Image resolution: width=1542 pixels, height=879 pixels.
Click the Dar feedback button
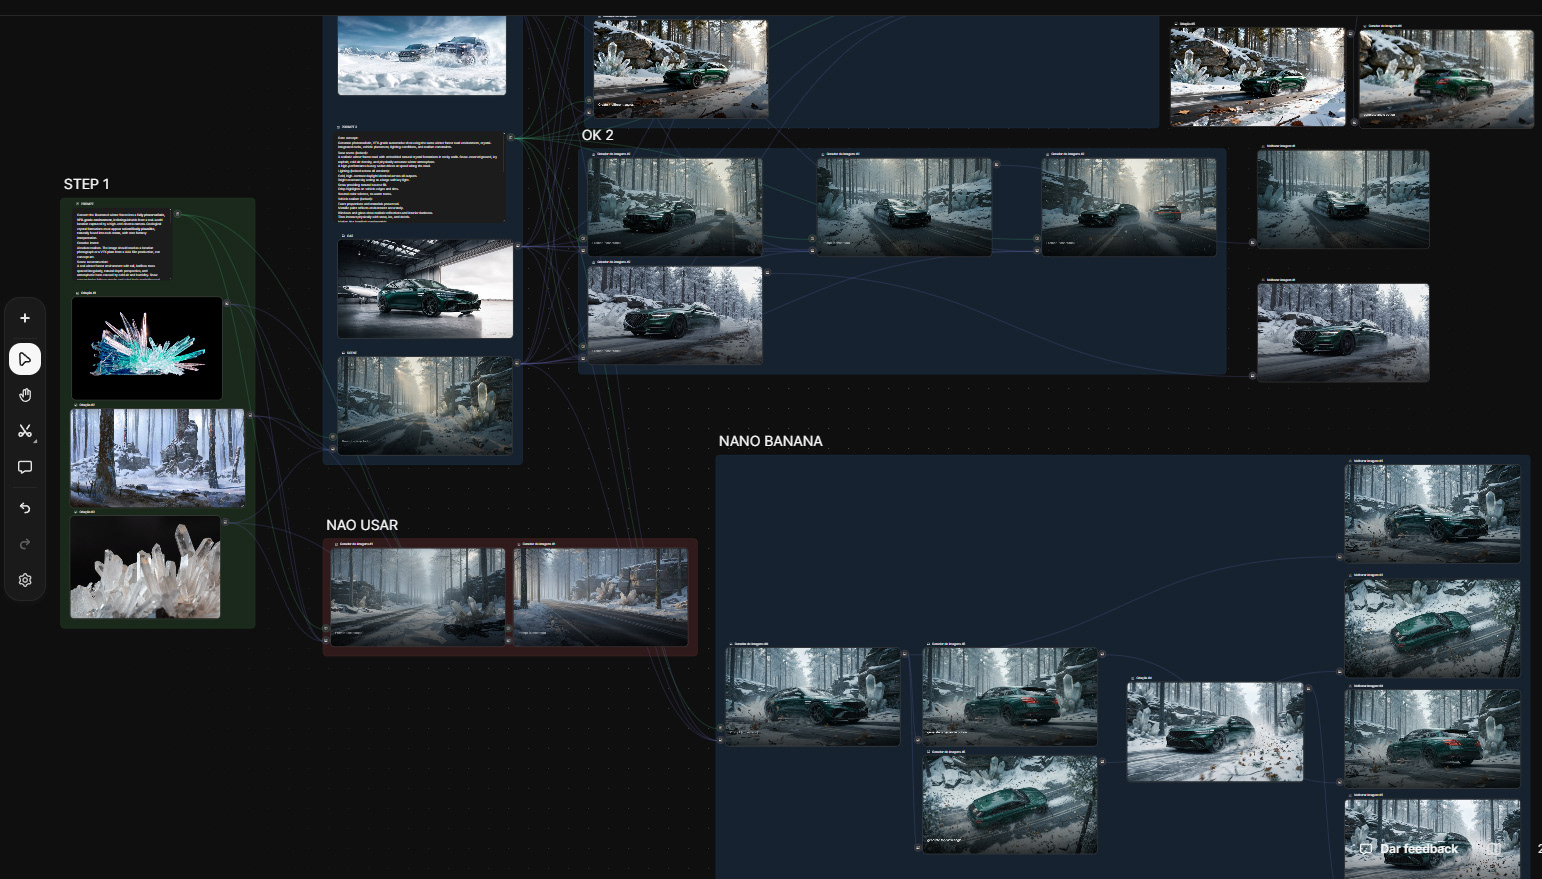click(x=1409, y=848)
